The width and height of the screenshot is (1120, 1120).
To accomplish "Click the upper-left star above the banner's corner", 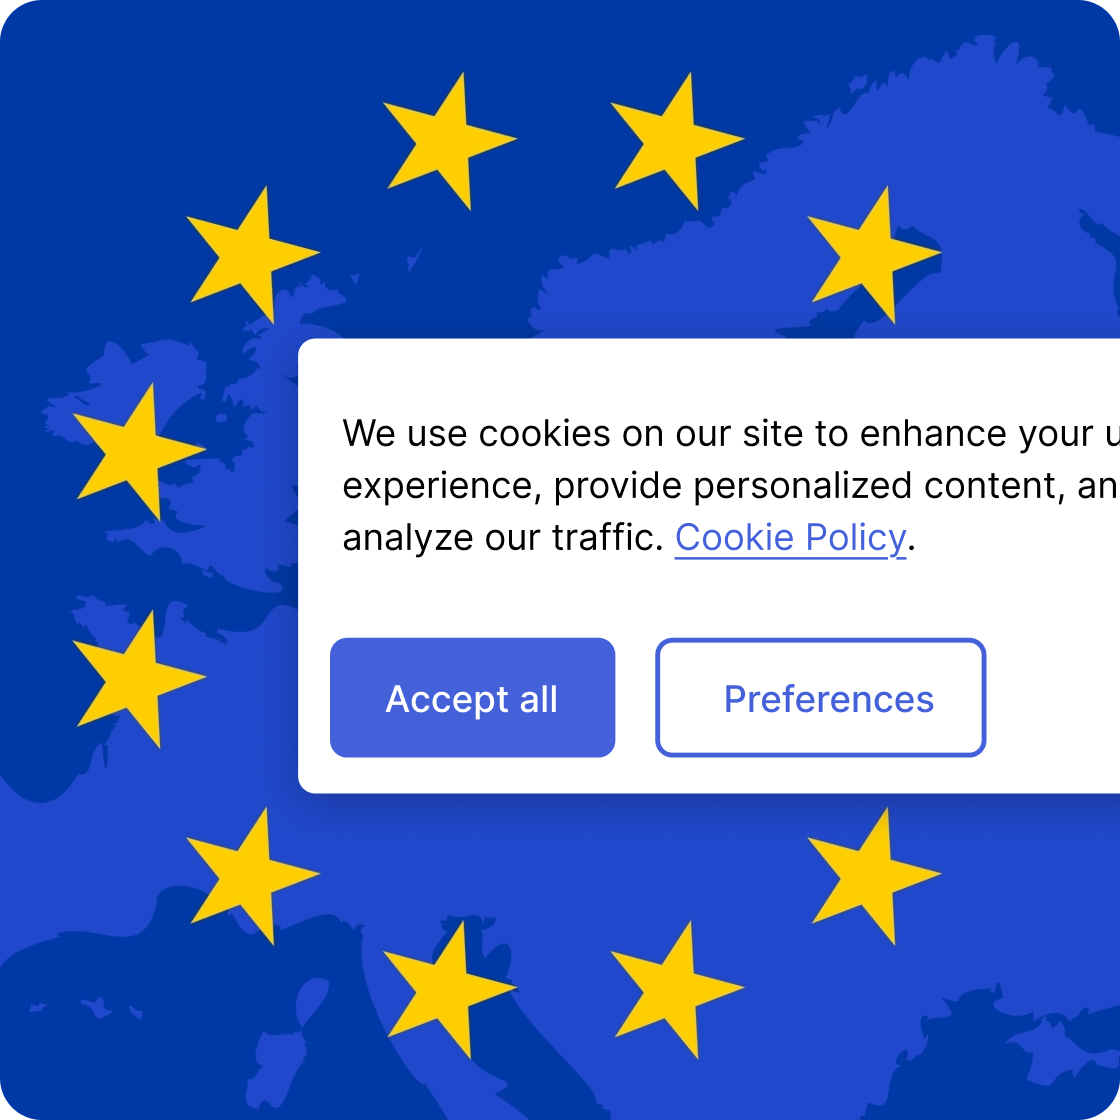I will click(249, 256).
